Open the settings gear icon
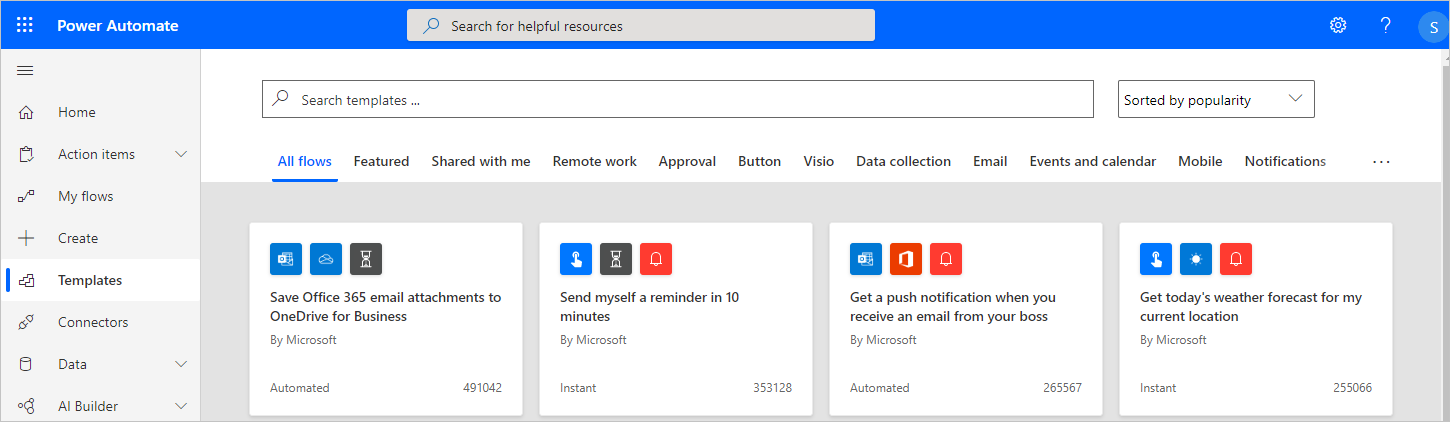1450x422 pixels. 1338,25
